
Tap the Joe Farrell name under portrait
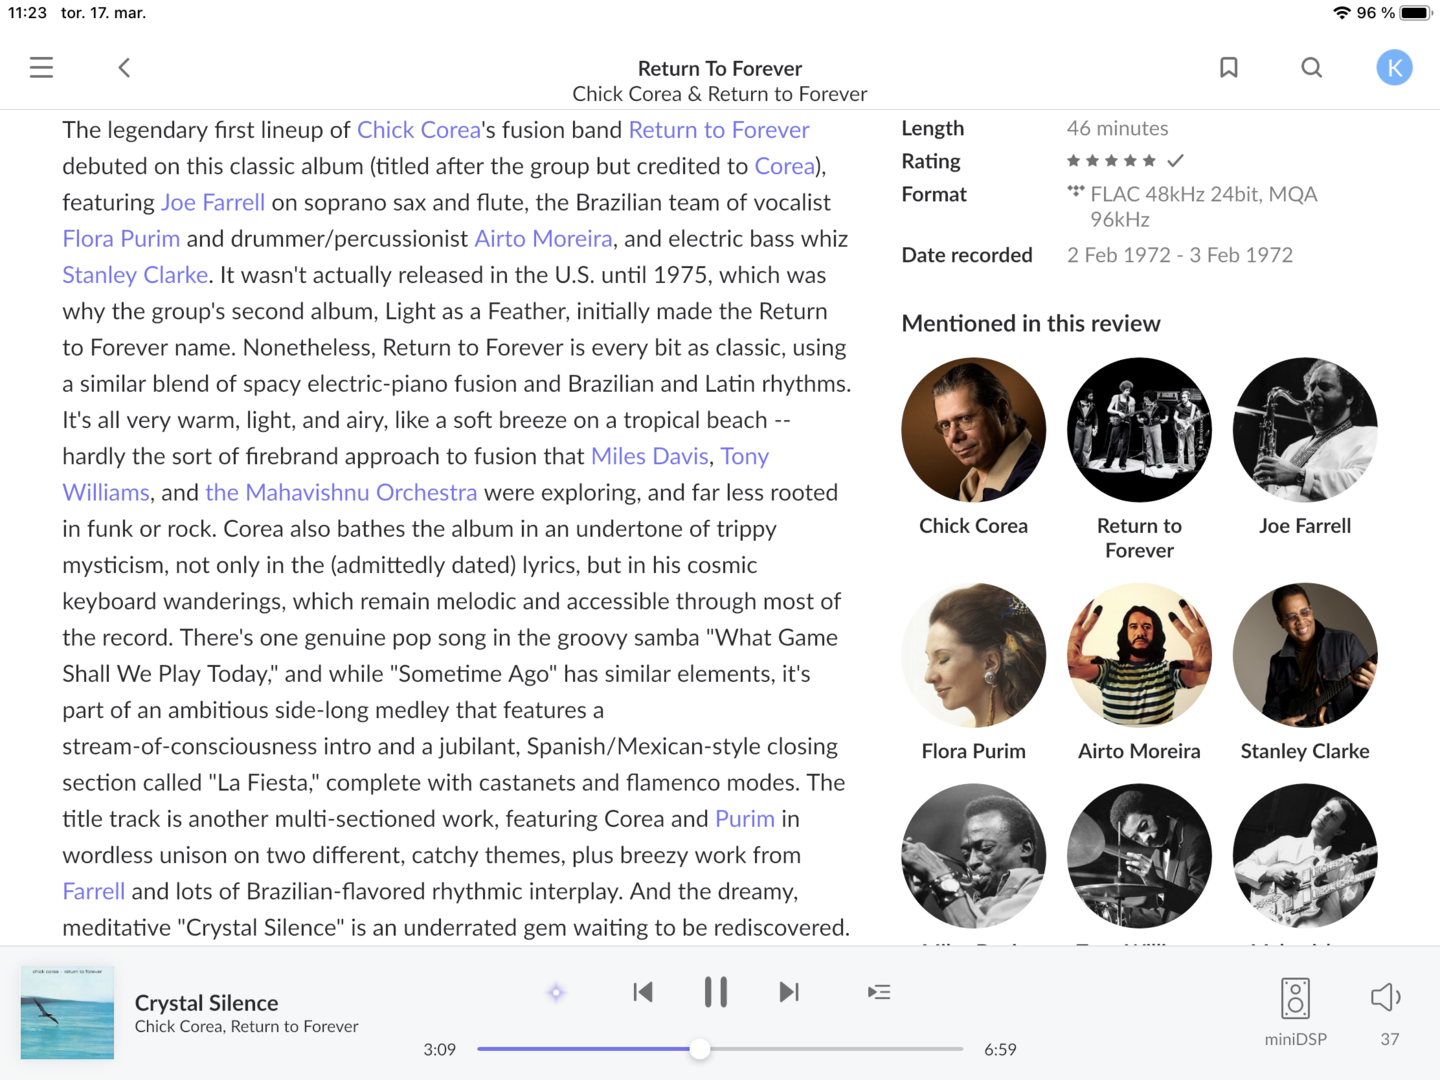click(x=1305, y=526)
